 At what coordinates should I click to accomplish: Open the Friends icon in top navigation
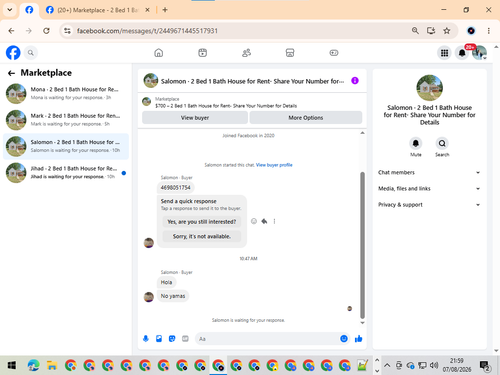(246, 53)
